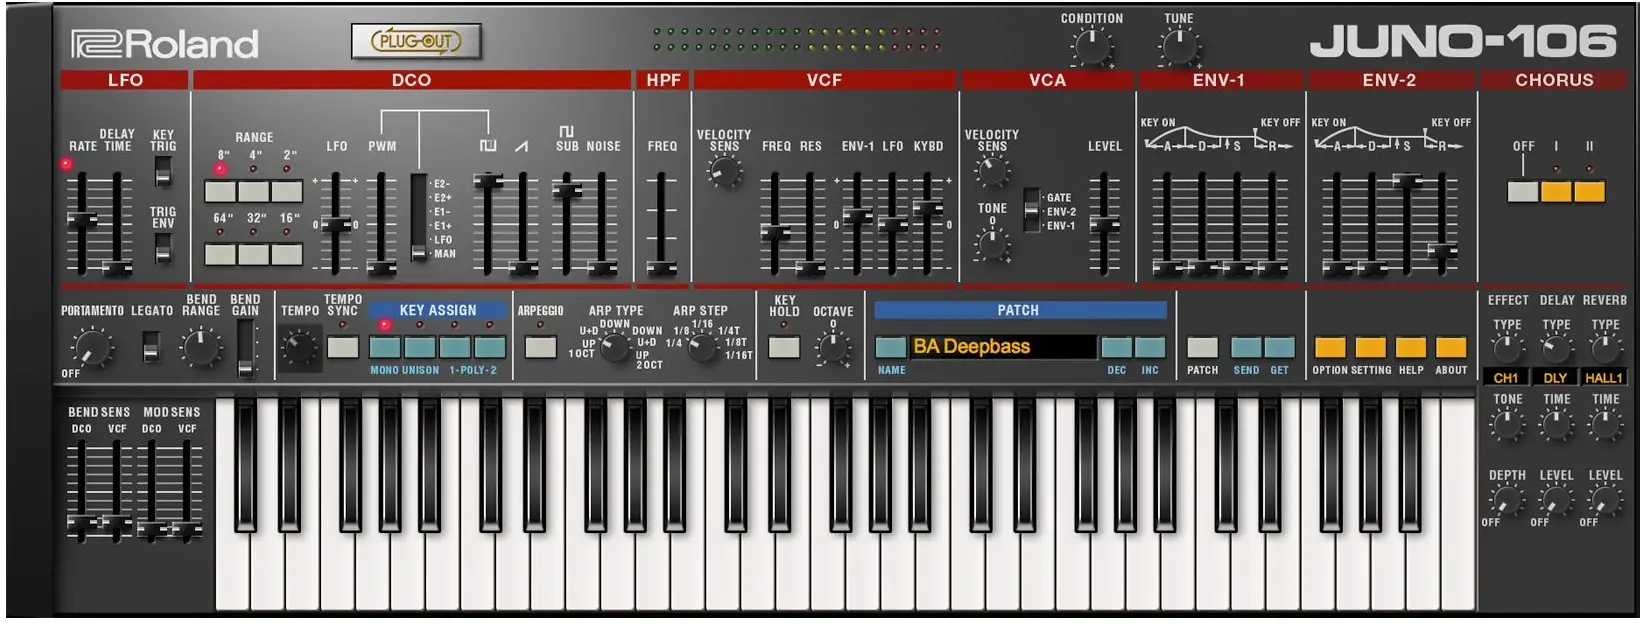
Task: Select the UNISON key assign button
Action: coord(420,347)
